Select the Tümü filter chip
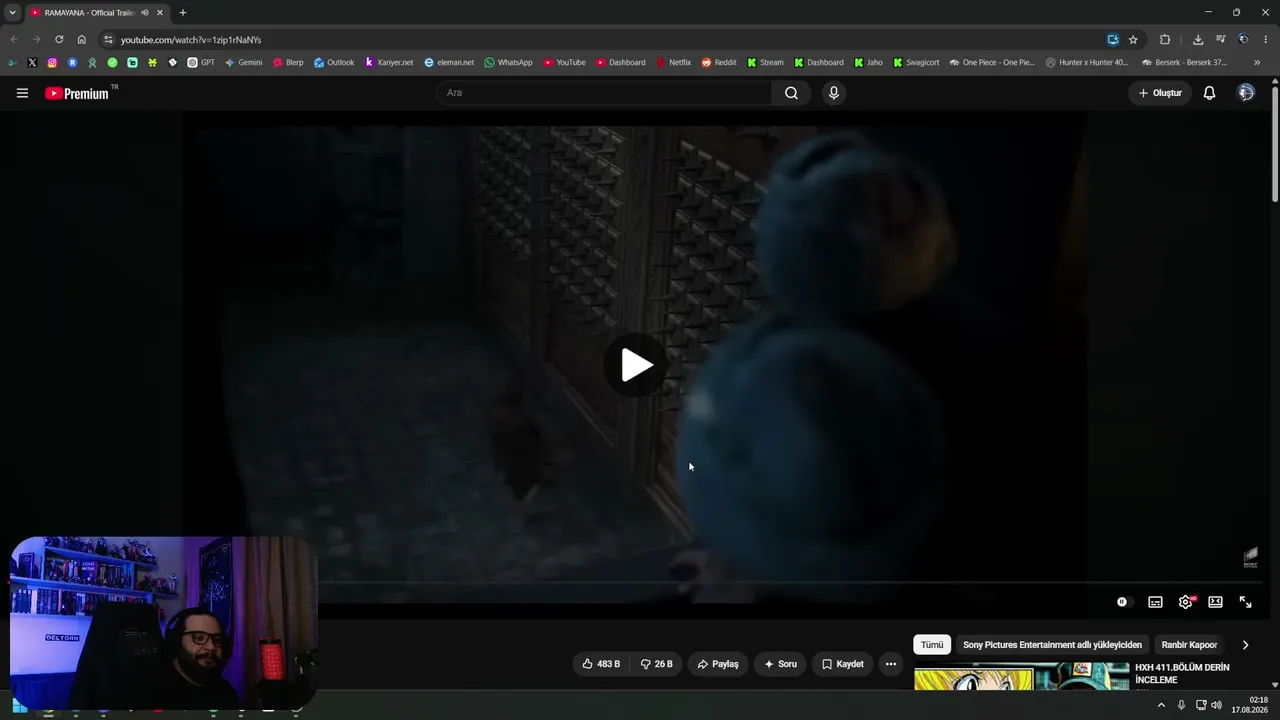 932,645
